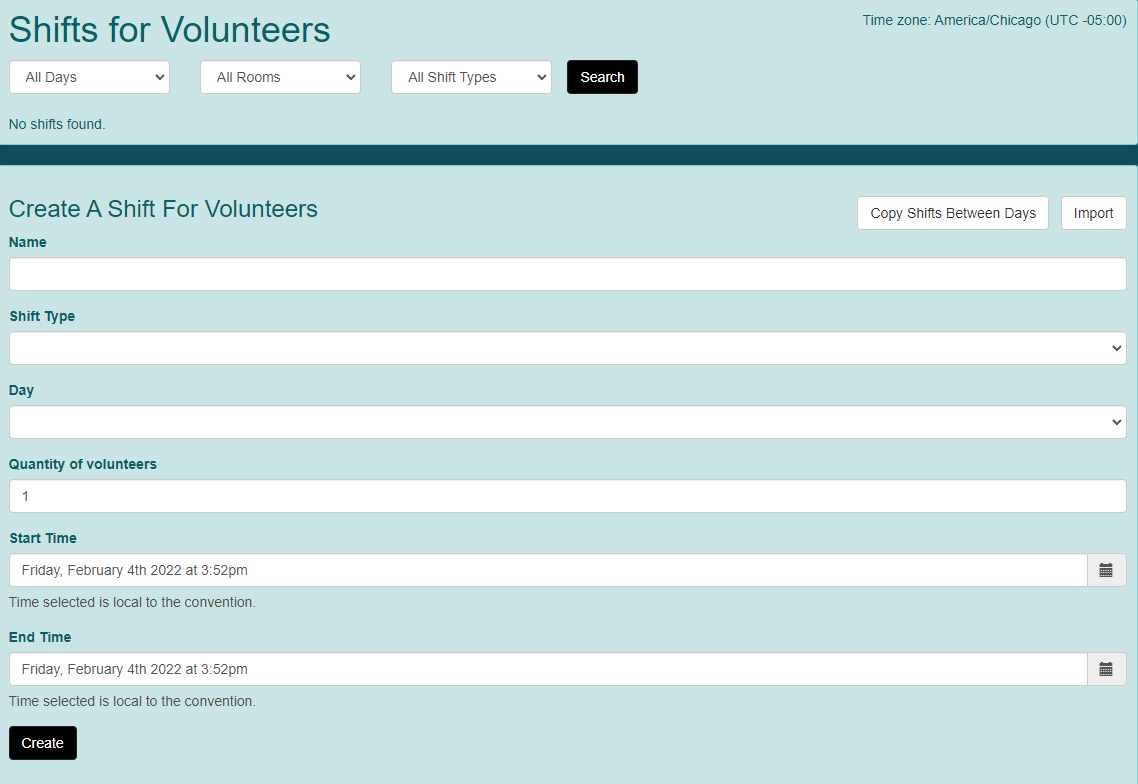
Task: Click the Start Time text field
Action: pos(548,571)
